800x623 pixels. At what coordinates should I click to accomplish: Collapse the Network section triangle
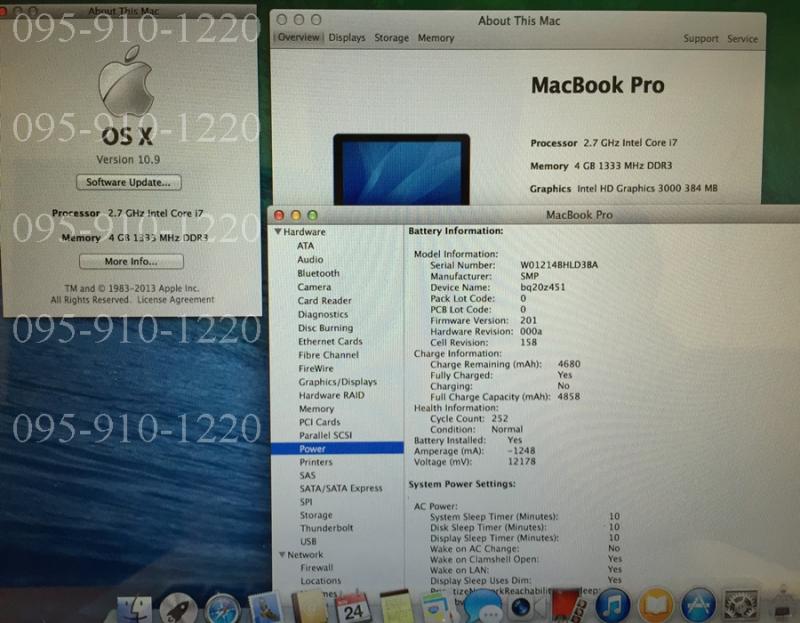(282, 554)
